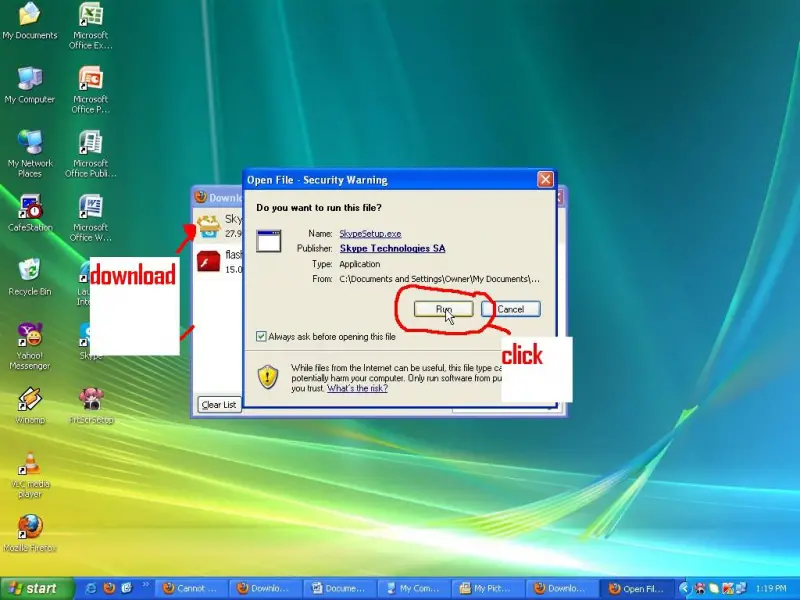Screen dimensions: 800x600
Task: Click Run to launch SkypeSetup.exe
Action: [443, 309]
